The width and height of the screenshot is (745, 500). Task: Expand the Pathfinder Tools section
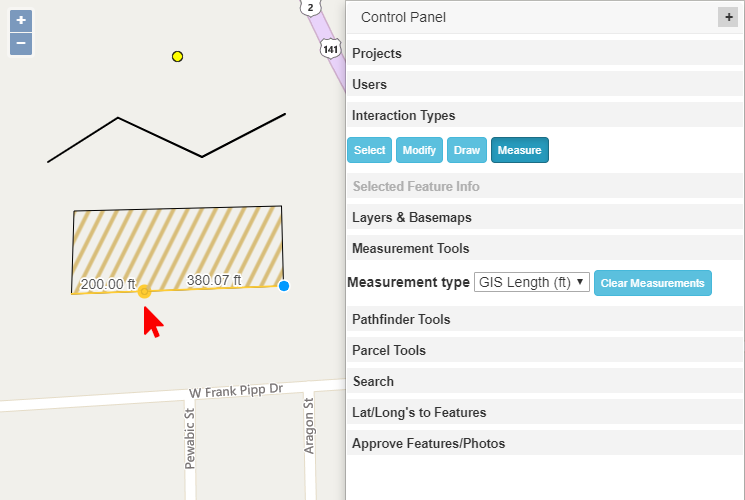pos(401,320)
